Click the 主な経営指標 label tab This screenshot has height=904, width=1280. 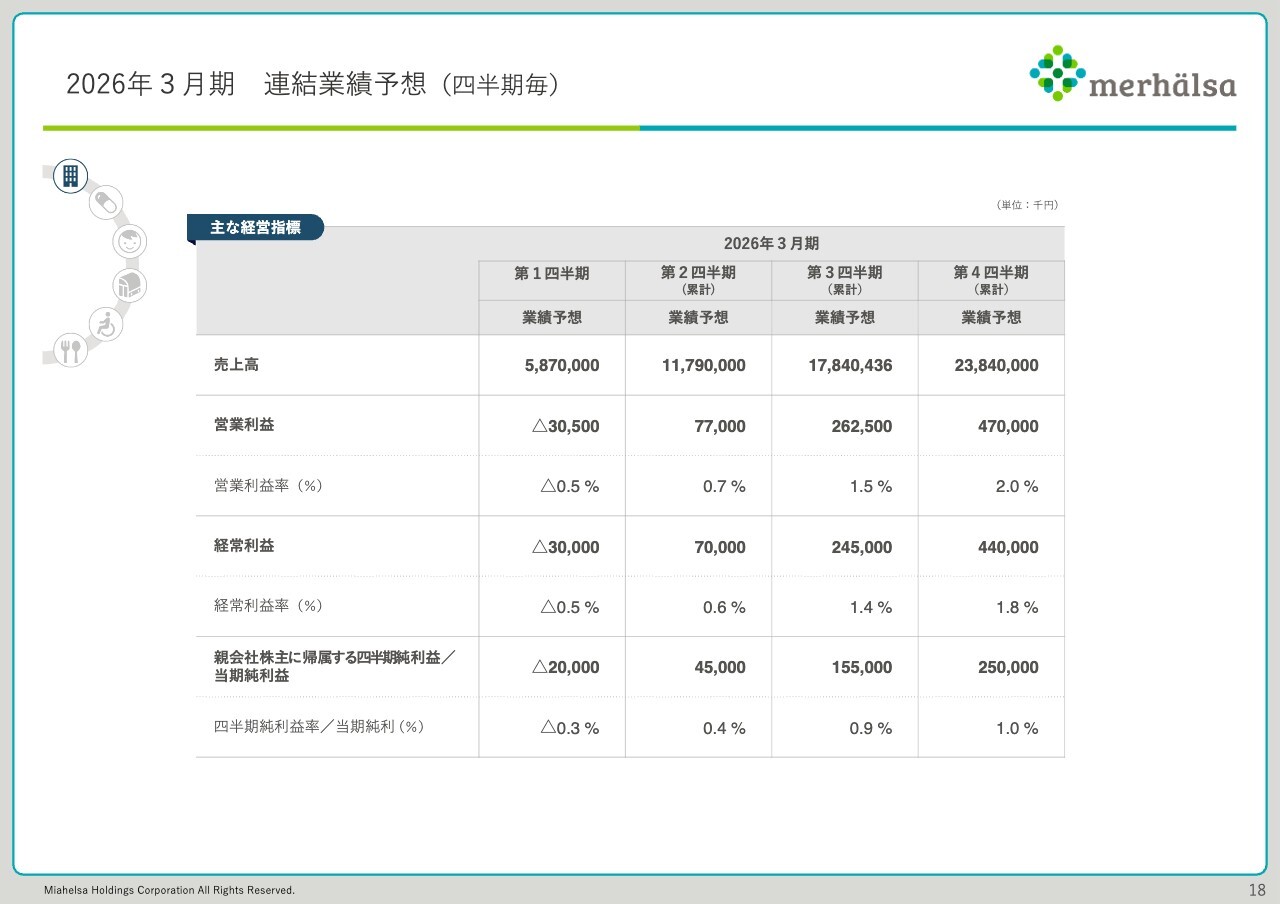[x=255, y=228]
